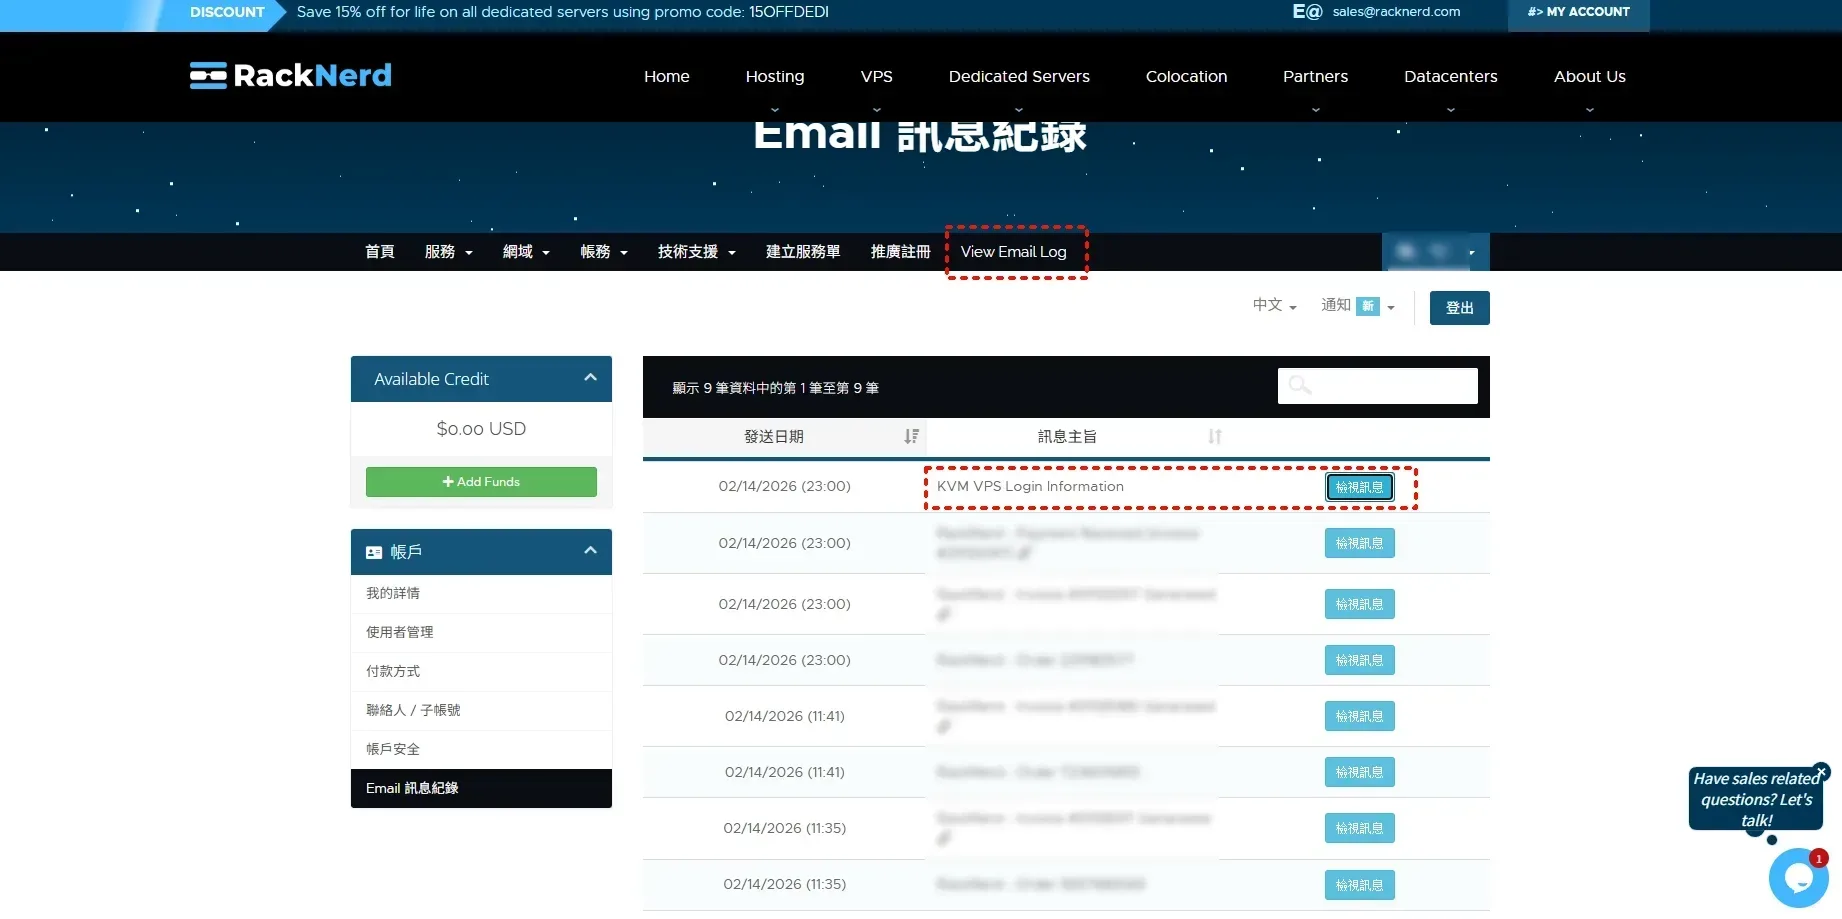1842x919 pixels.
Task: Collapse the 帳戶 sidebar panel
Action: [x=590, y=551]
